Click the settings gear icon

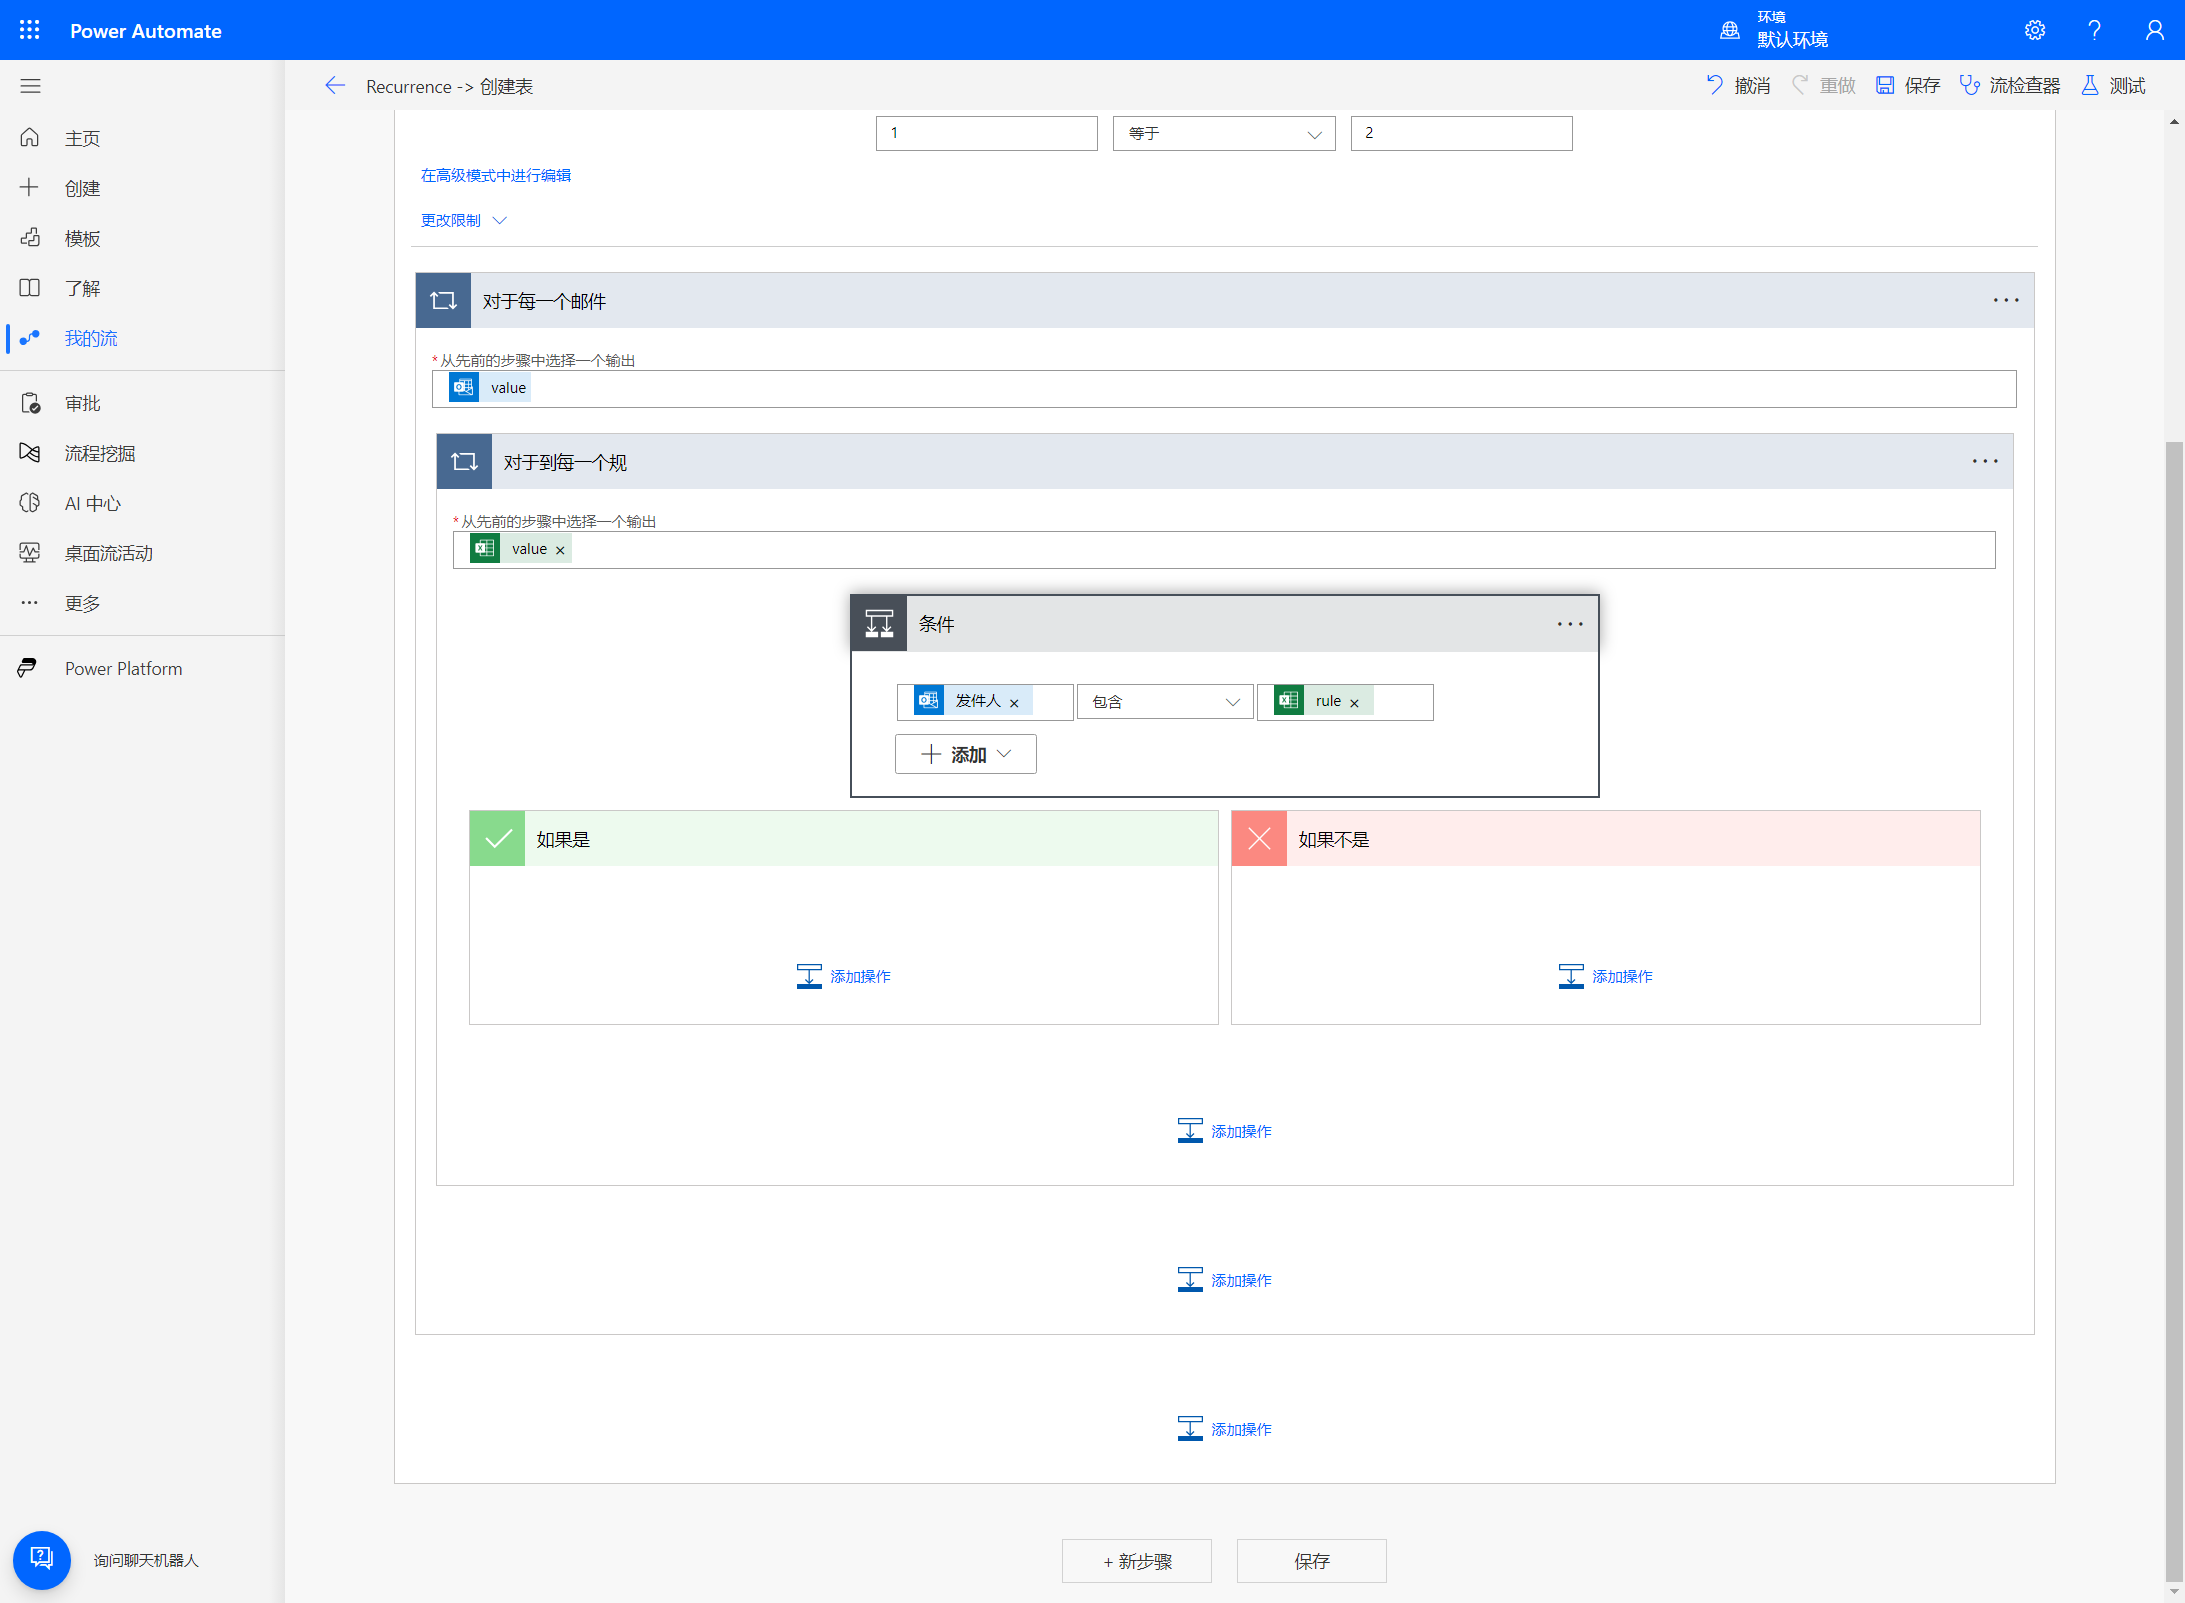tap(2034, 30)
